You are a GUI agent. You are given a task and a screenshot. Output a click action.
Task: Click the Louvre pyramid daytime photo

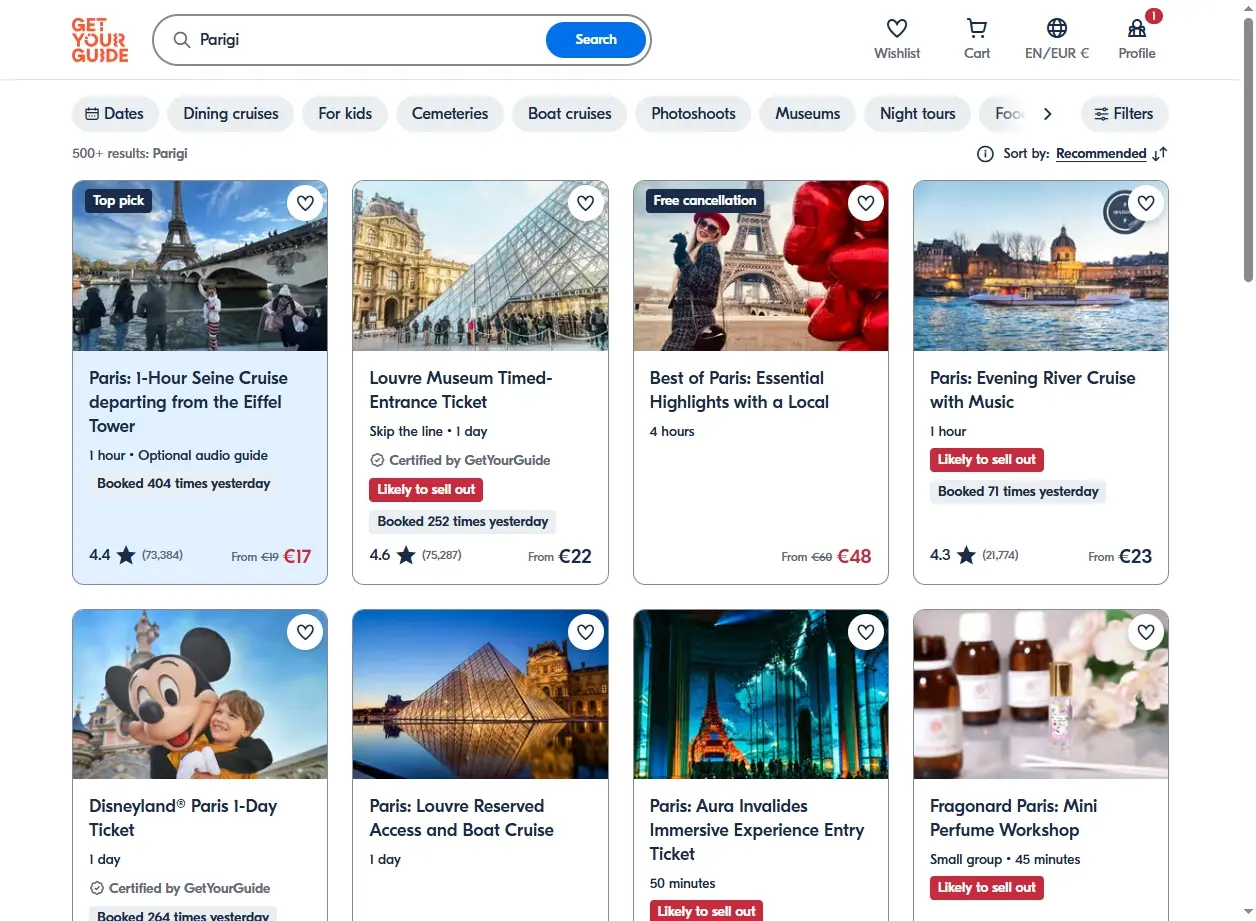pyautogui.click(x=480, y=266)
